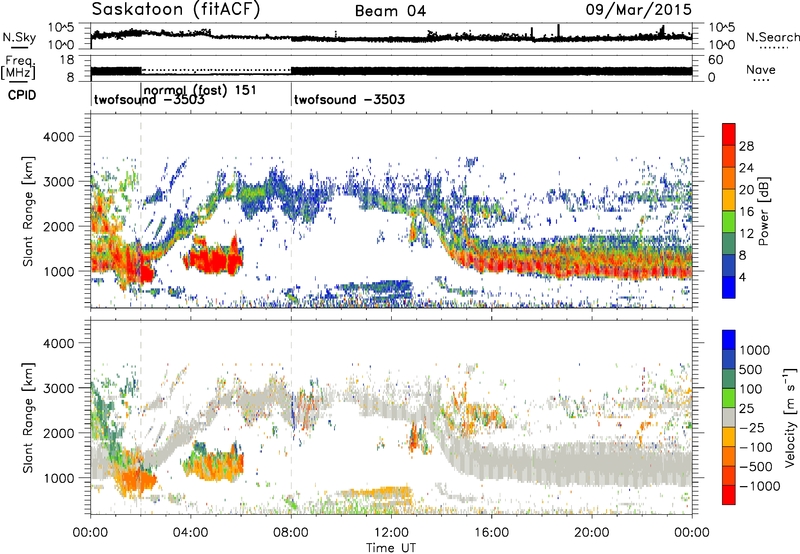Click the '3000' tick of the velocity panel
800x554 pixels.
coord(58,388)
